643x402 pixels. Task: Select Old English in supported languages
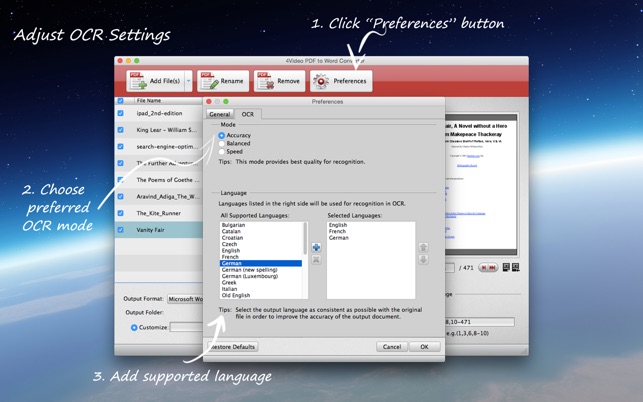[x=236, y=295]
